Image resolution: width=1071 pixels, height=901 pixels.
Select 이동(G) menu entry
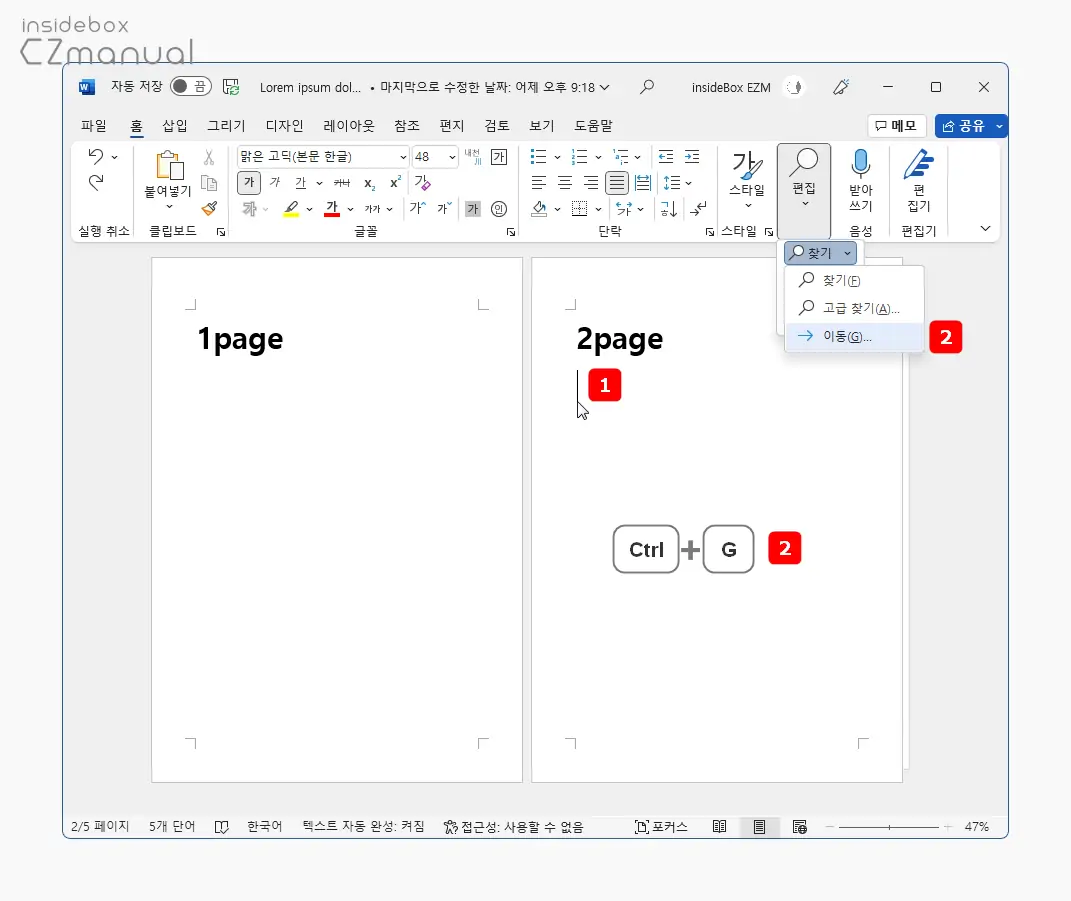854,336
